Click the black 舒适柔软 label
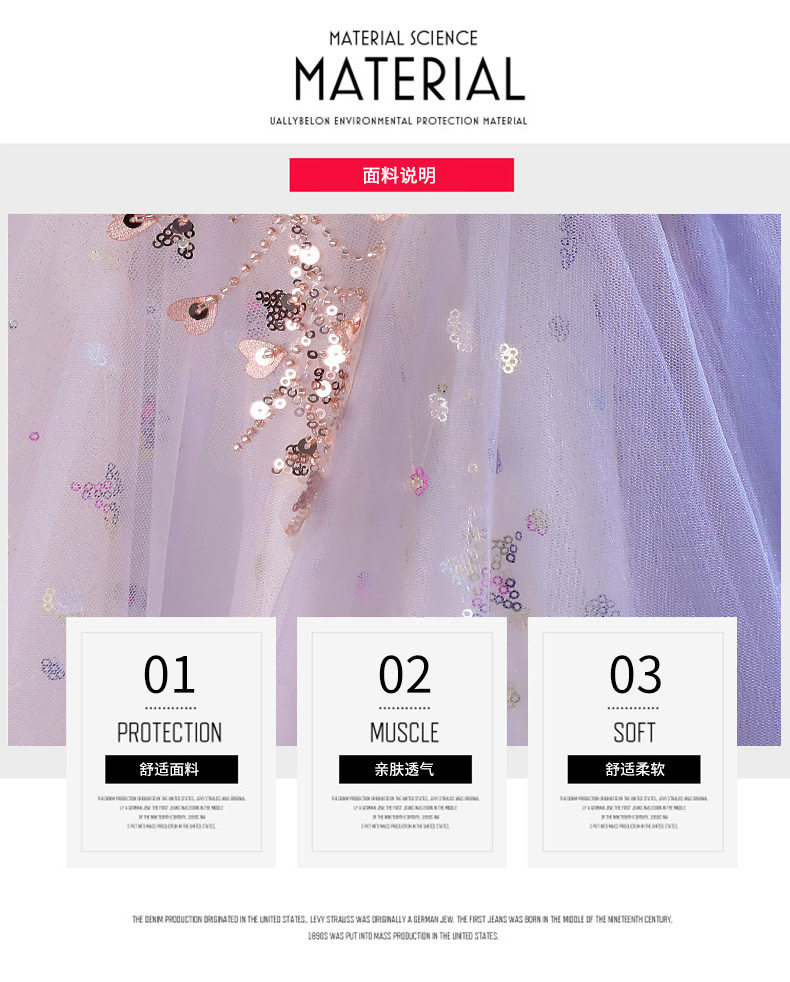Image resolution: width=790 pixels, height=982 pixels. (x=634, y=769)
